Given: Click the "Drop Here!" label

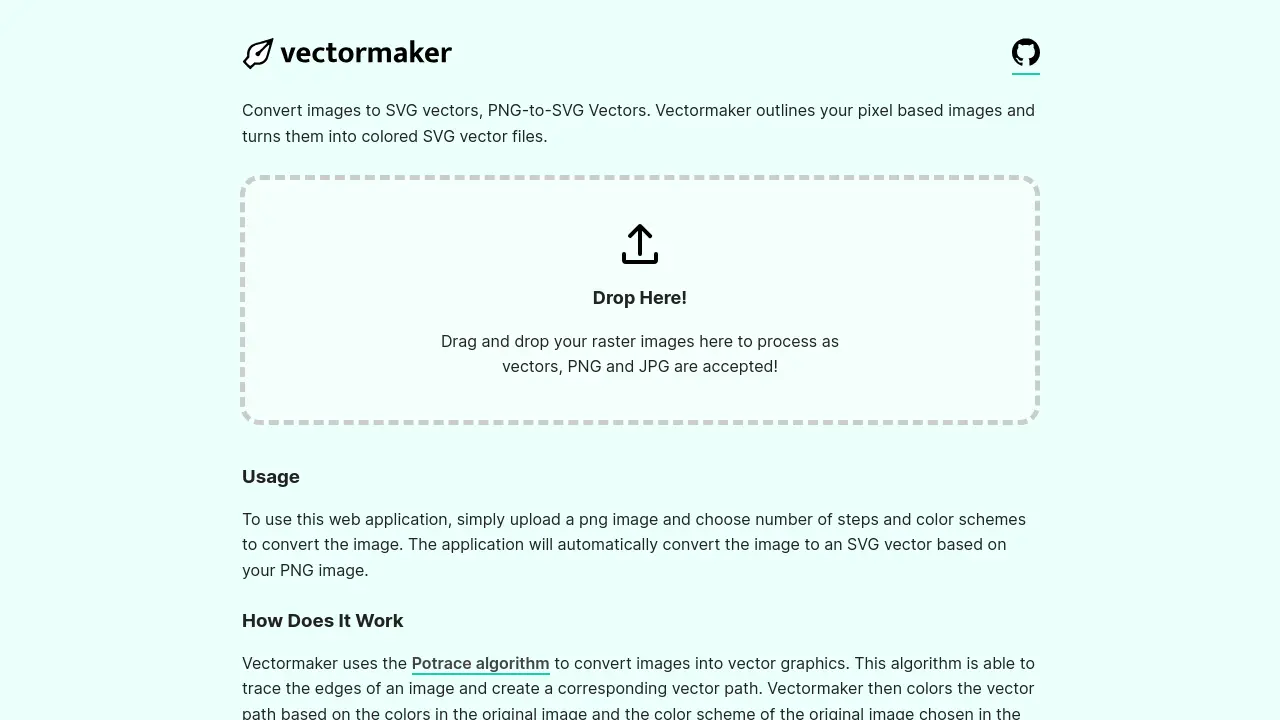Looking at the screenshot, I should point(640,297).
